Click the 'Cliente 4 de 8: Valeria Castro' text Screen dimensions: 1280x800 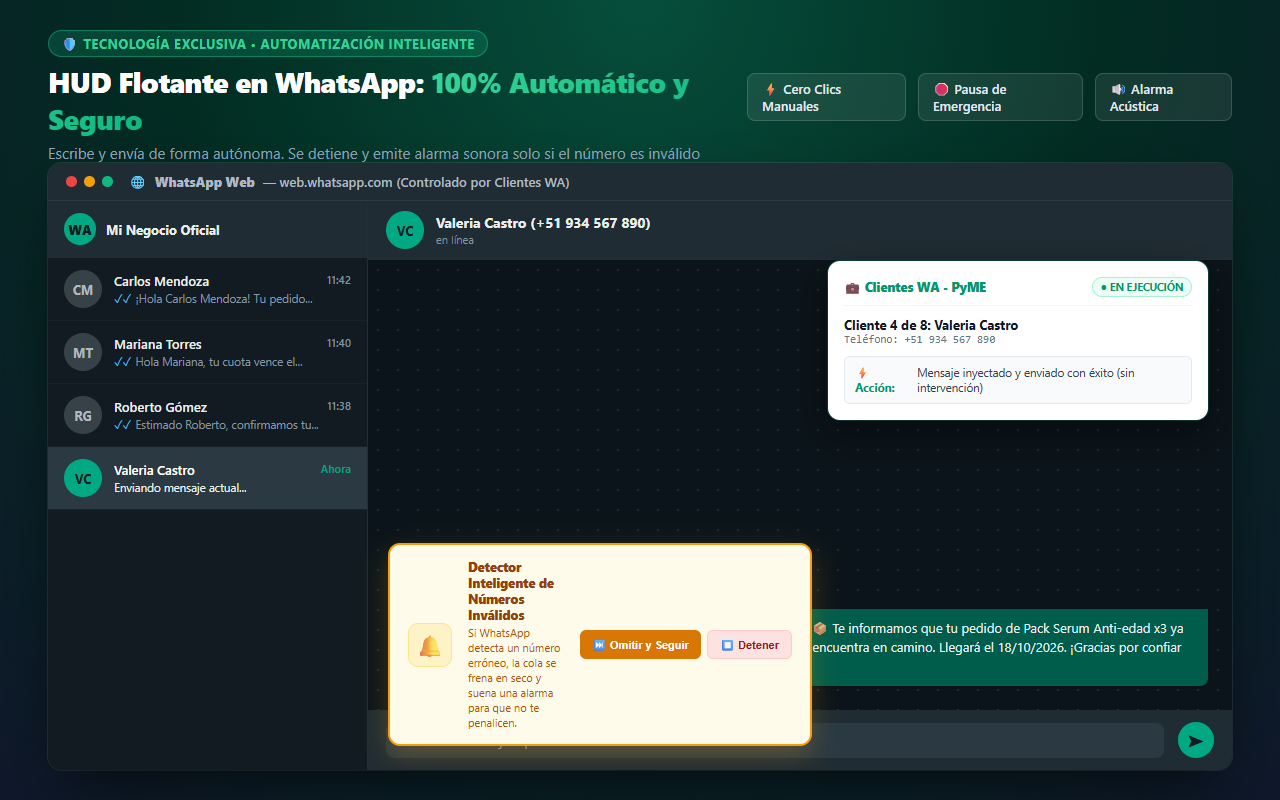(x=931, y=325)
